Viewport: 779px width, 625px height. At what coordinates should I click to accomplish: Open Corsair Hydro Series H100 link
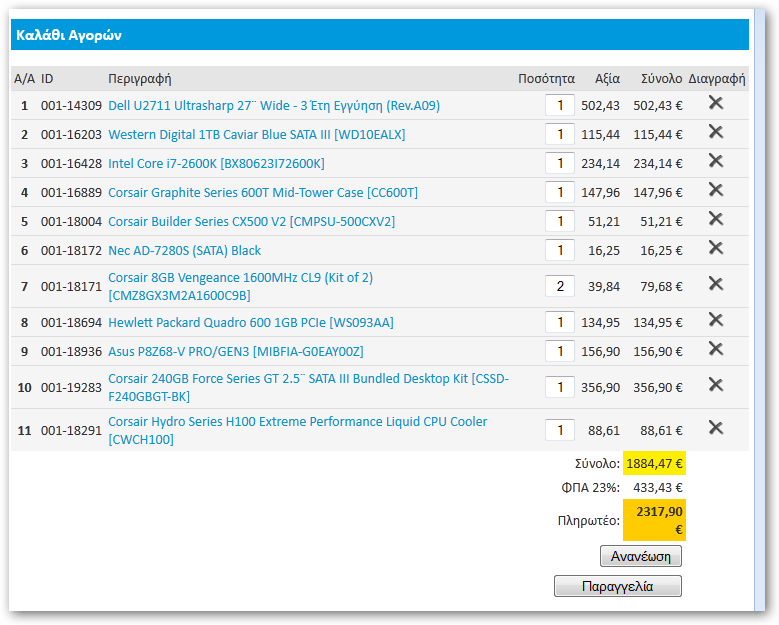298,430
